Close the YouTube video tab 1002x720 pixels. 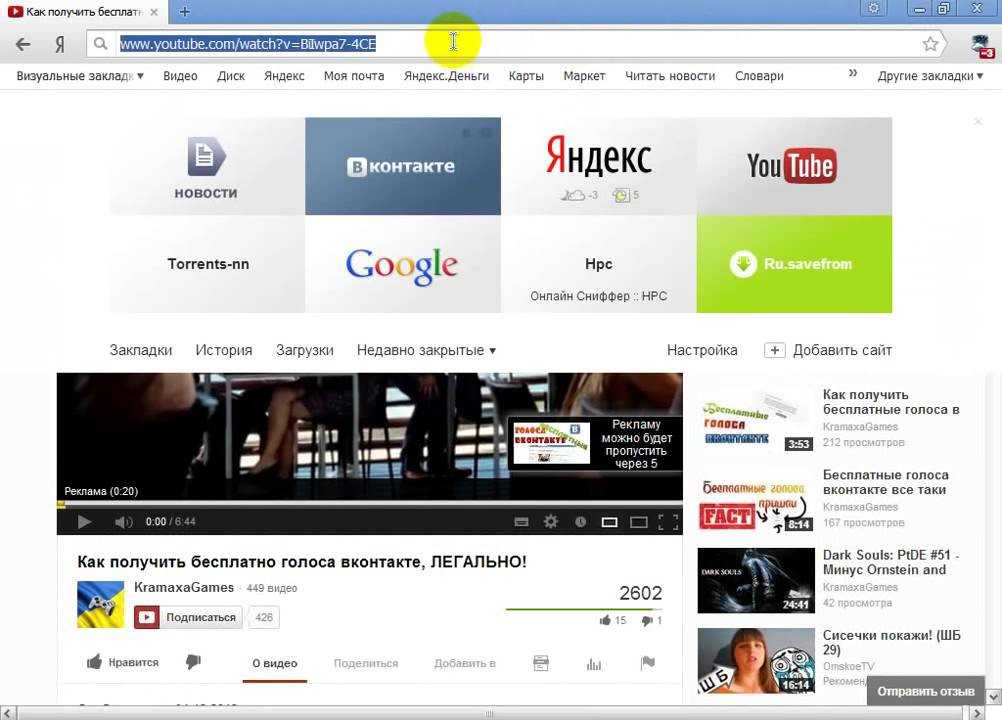[x=154, y=11]
